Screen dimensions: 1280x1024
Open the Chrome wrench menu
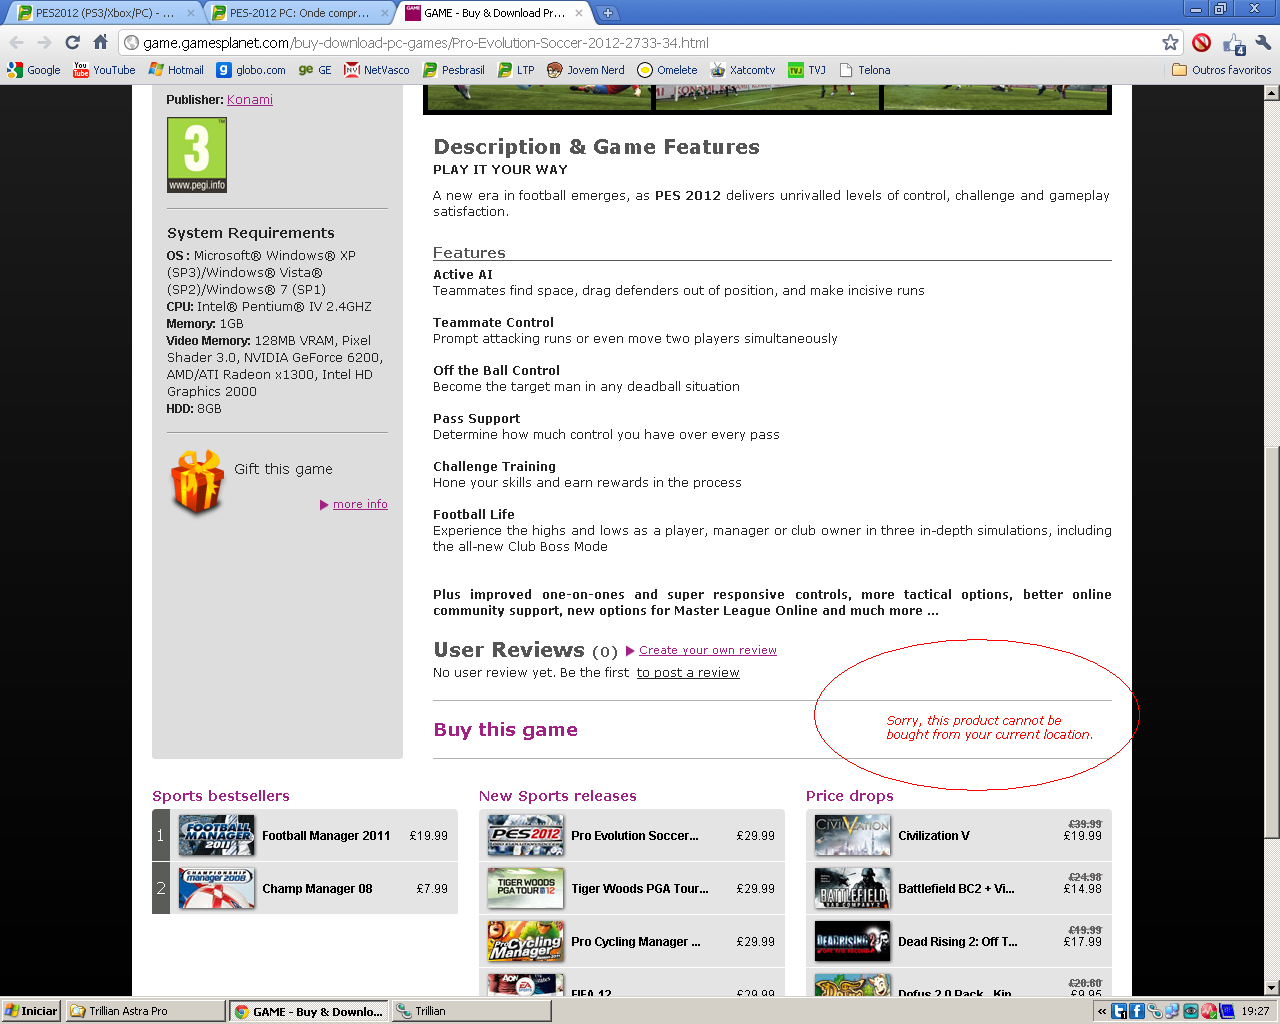tap(1263, 43)
